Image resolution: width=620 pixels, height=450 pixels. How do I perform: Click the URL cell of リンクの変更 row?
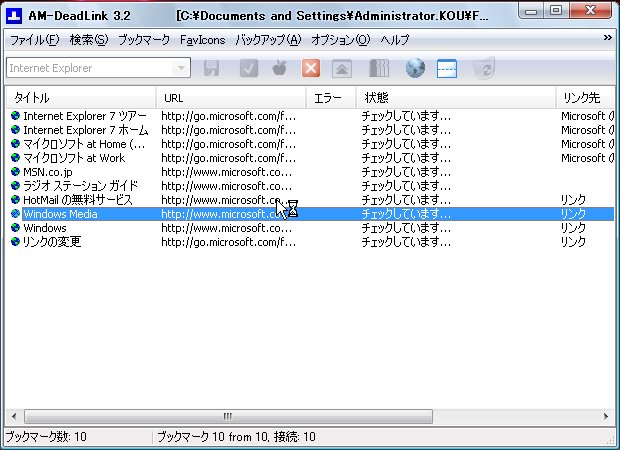point(228,242)
